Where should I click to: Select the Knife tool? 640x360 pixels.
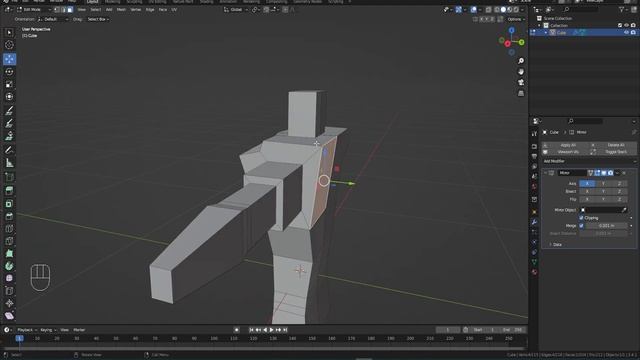coord(9,241)
